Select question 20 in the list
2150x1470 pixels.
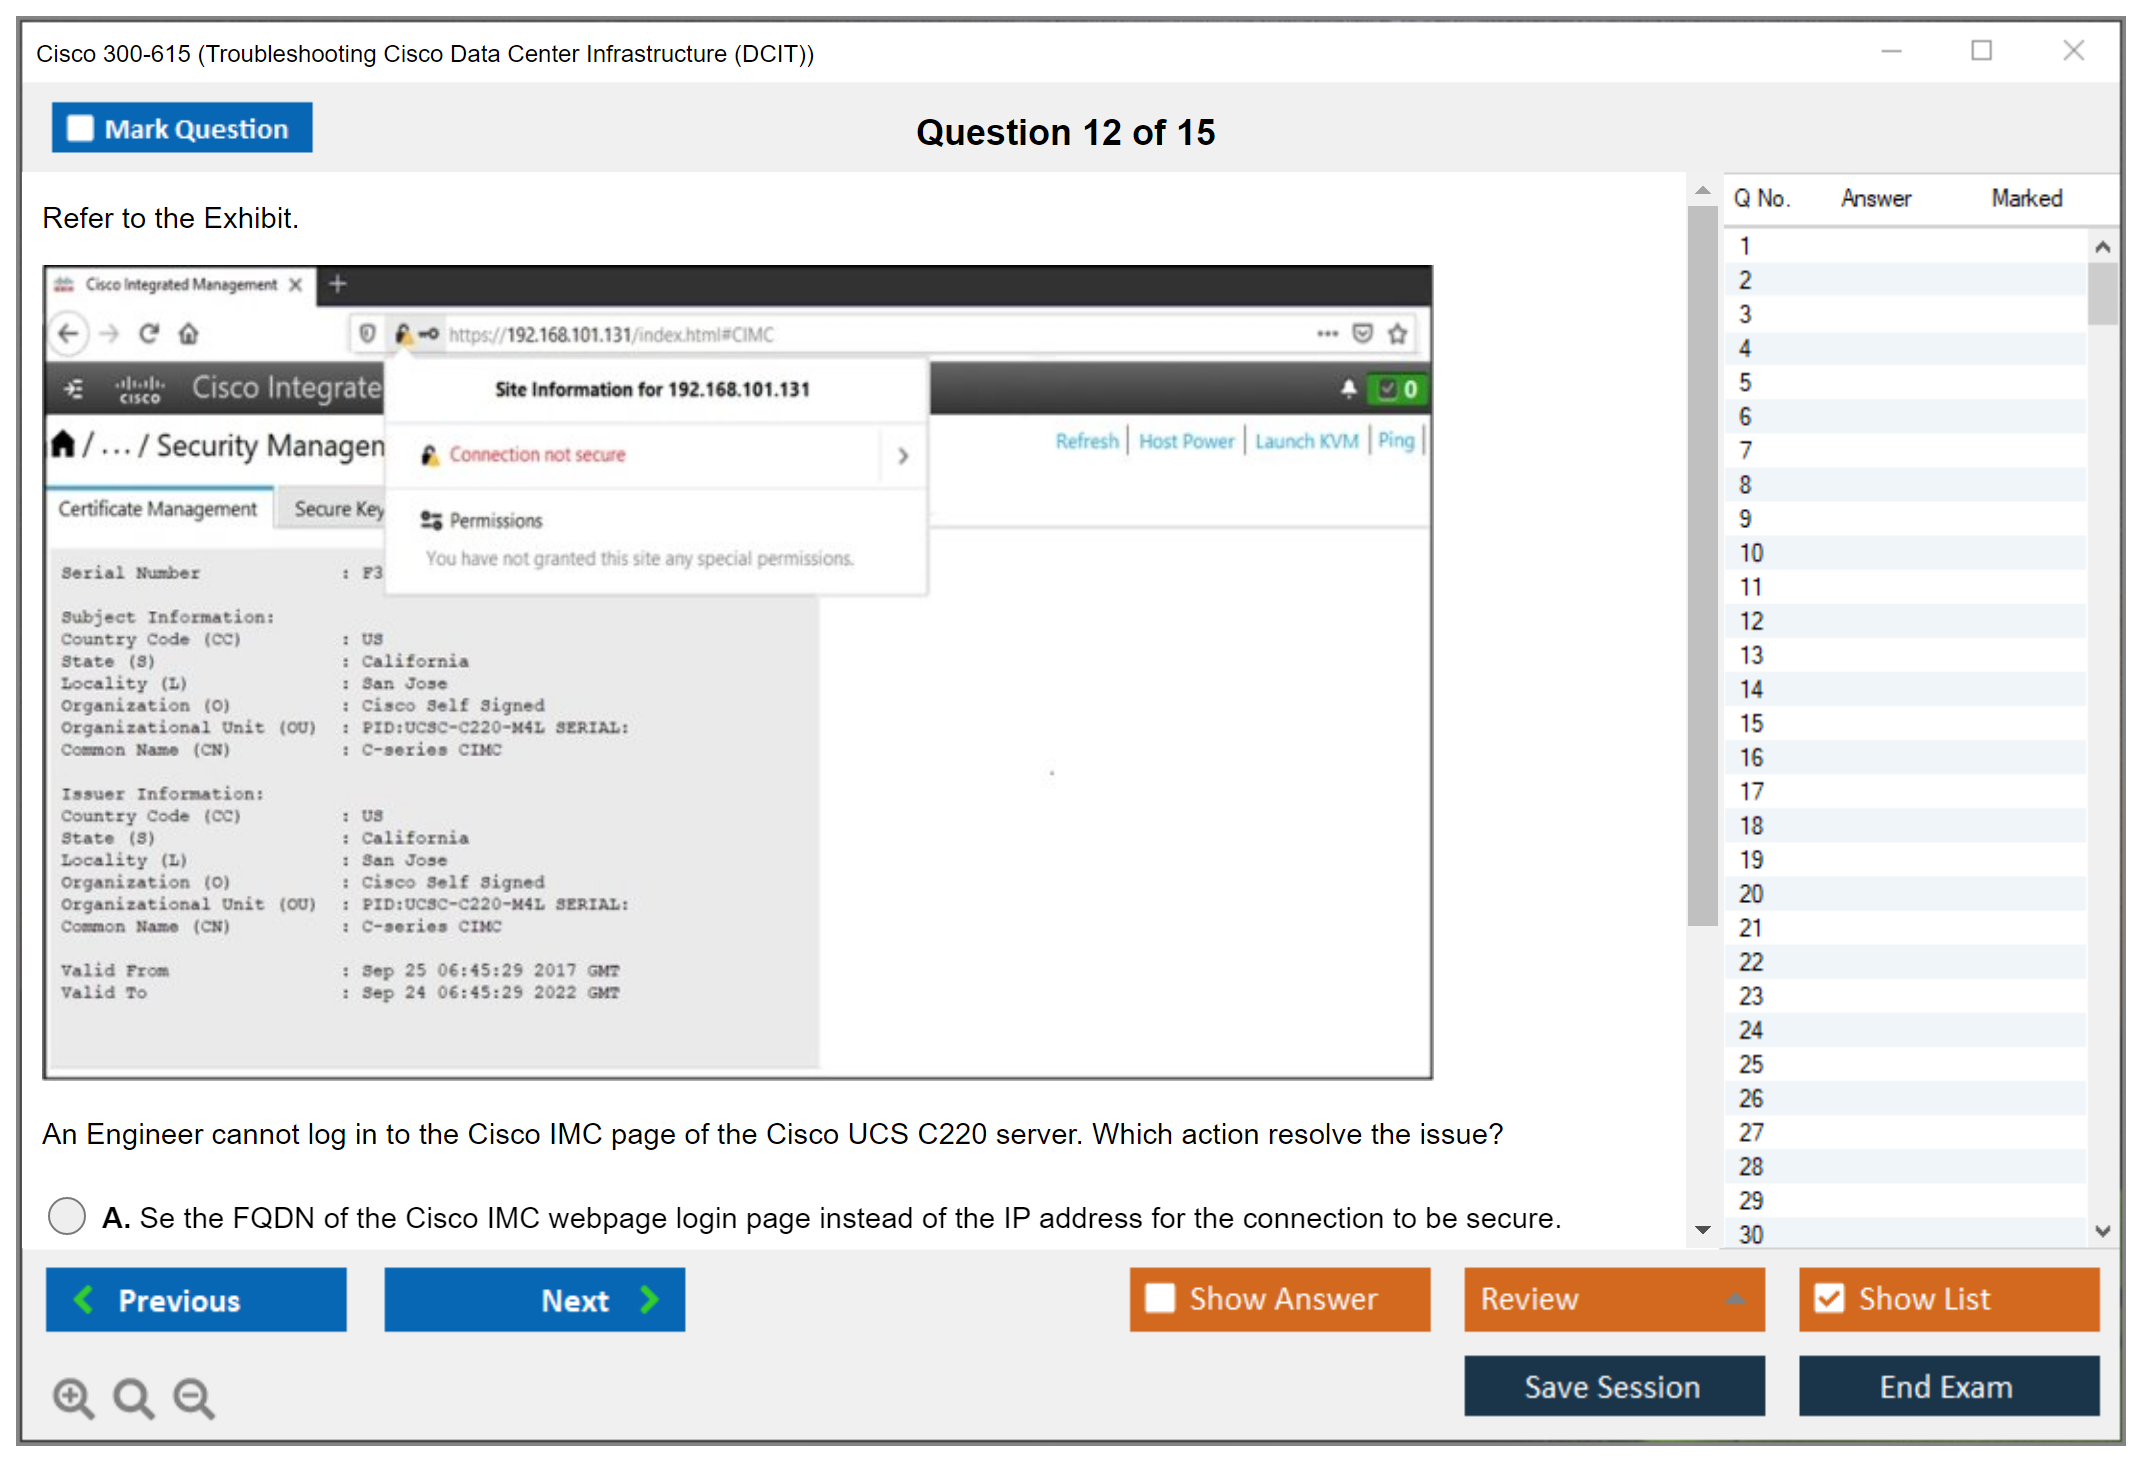point(1752,894)
